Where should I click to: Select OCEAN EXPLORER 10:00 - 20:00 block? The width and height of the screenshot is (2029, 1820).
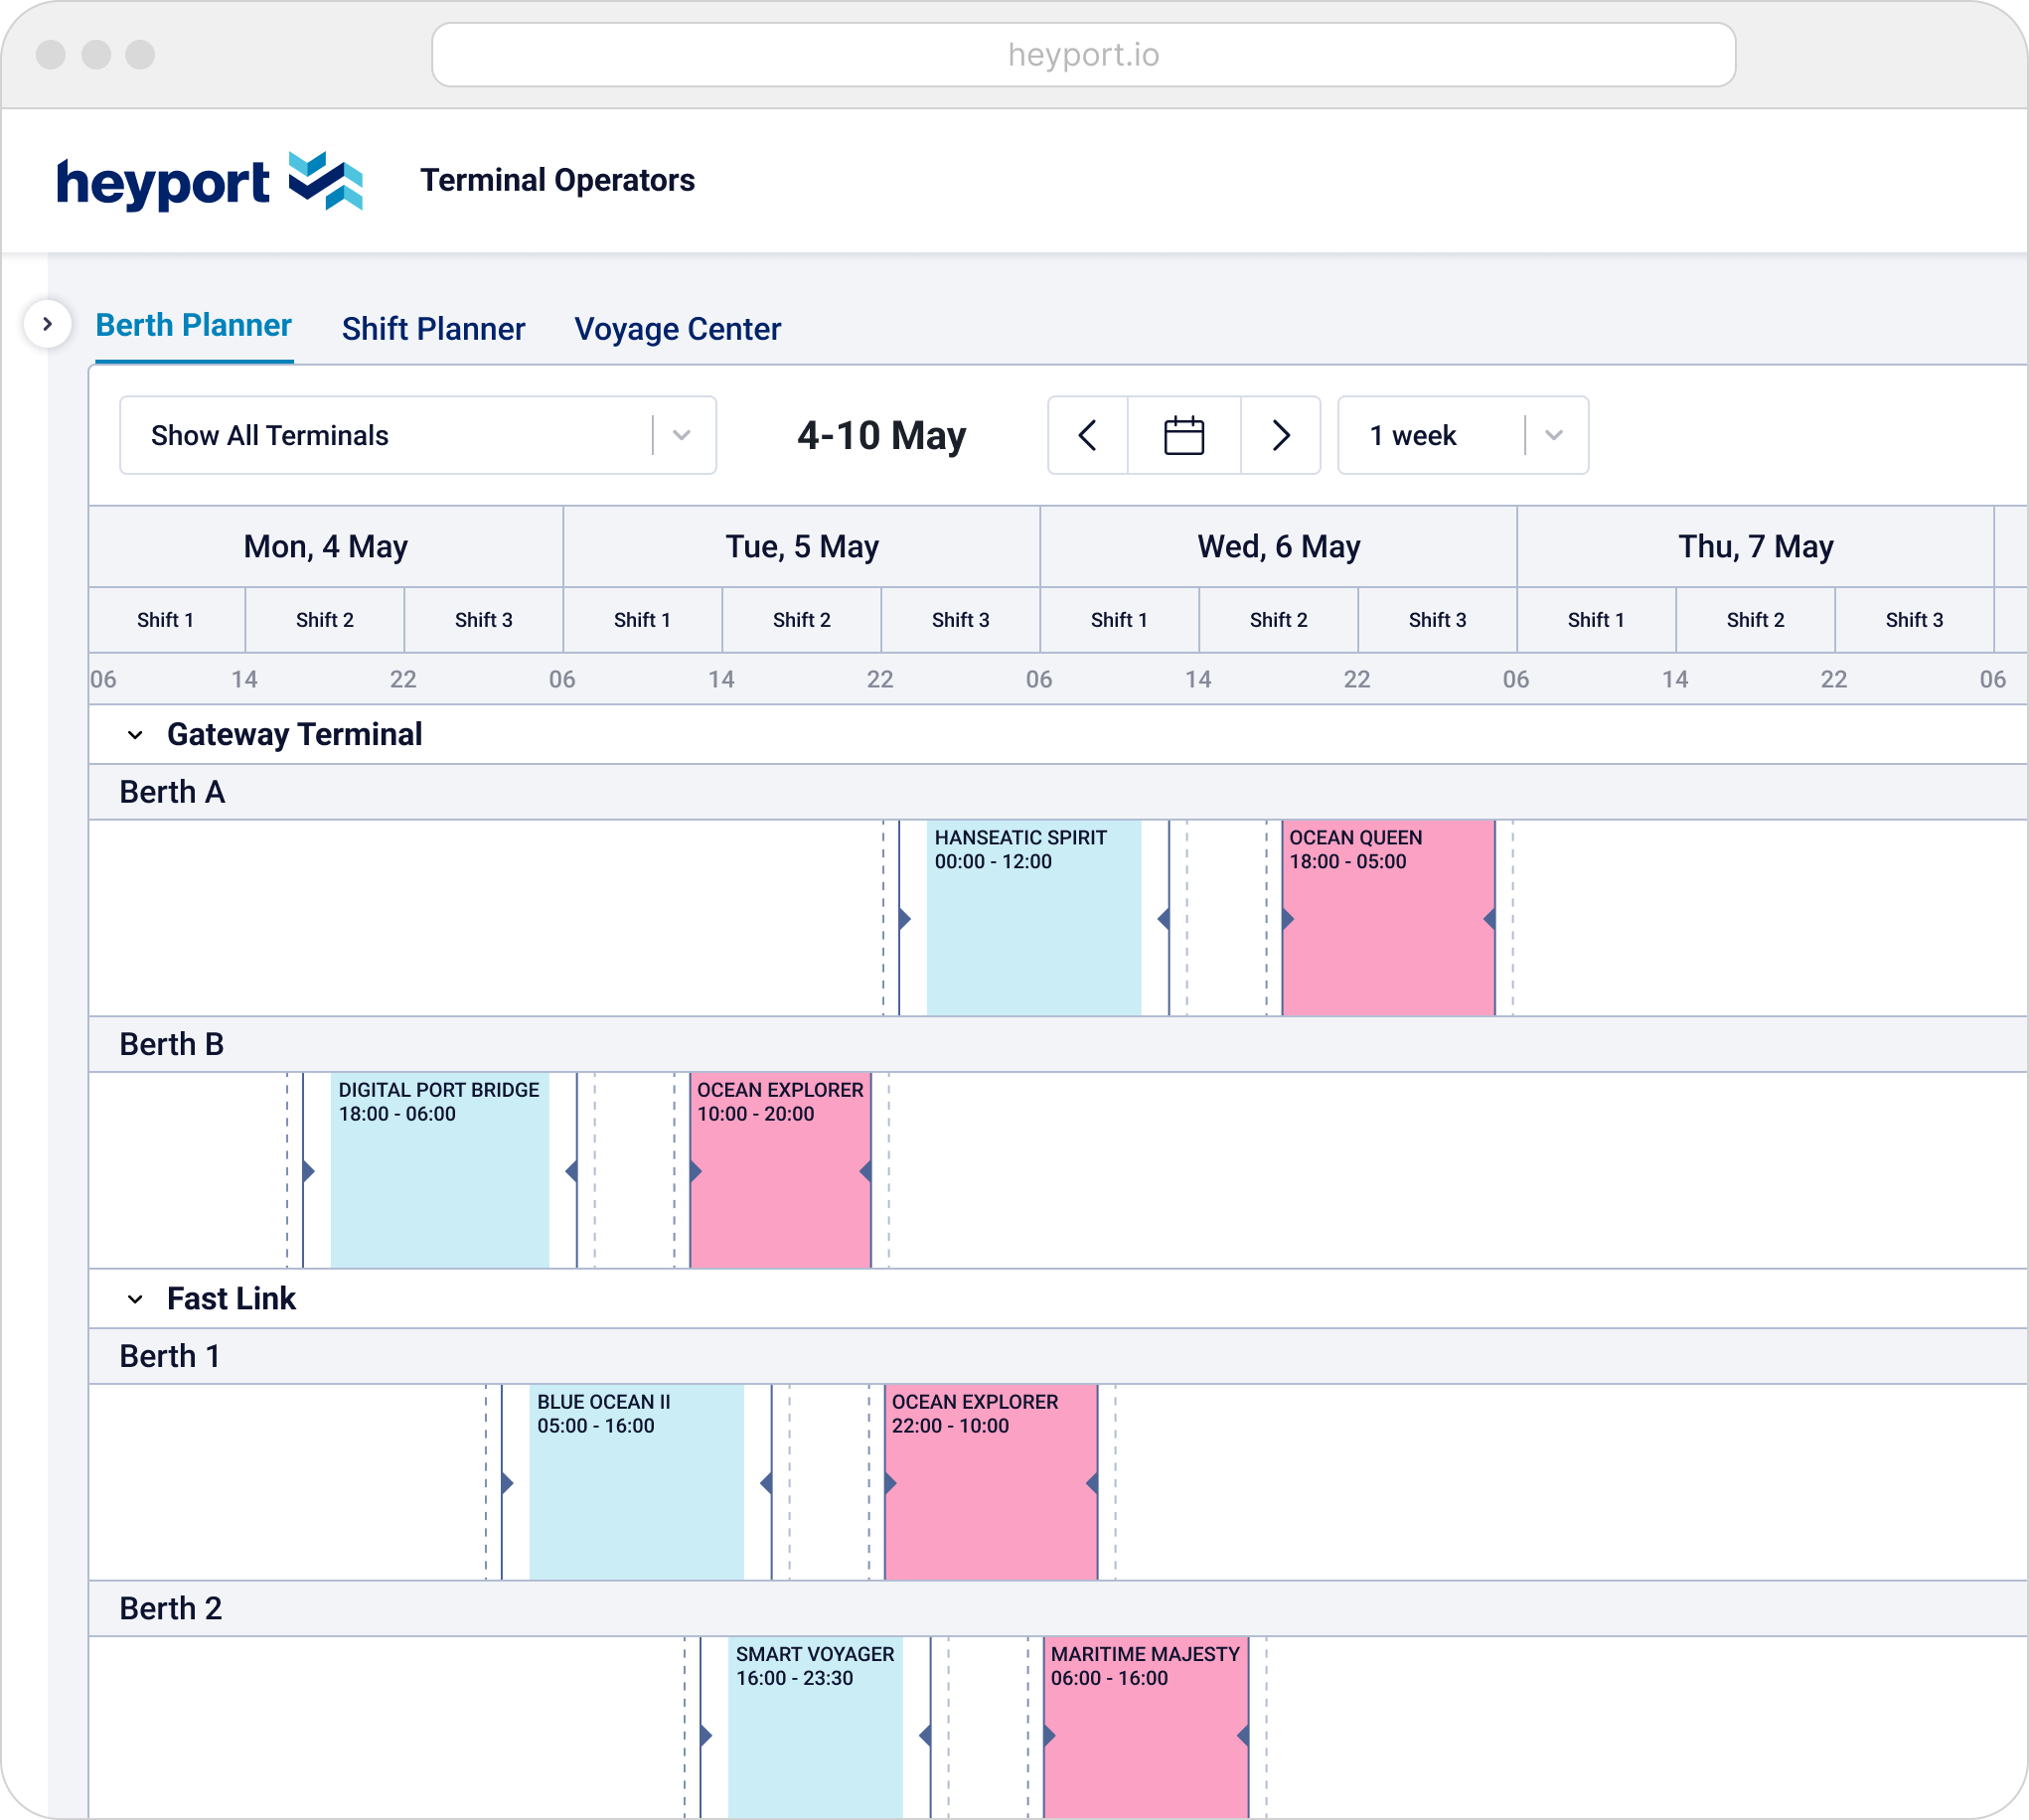point(780,1170)
